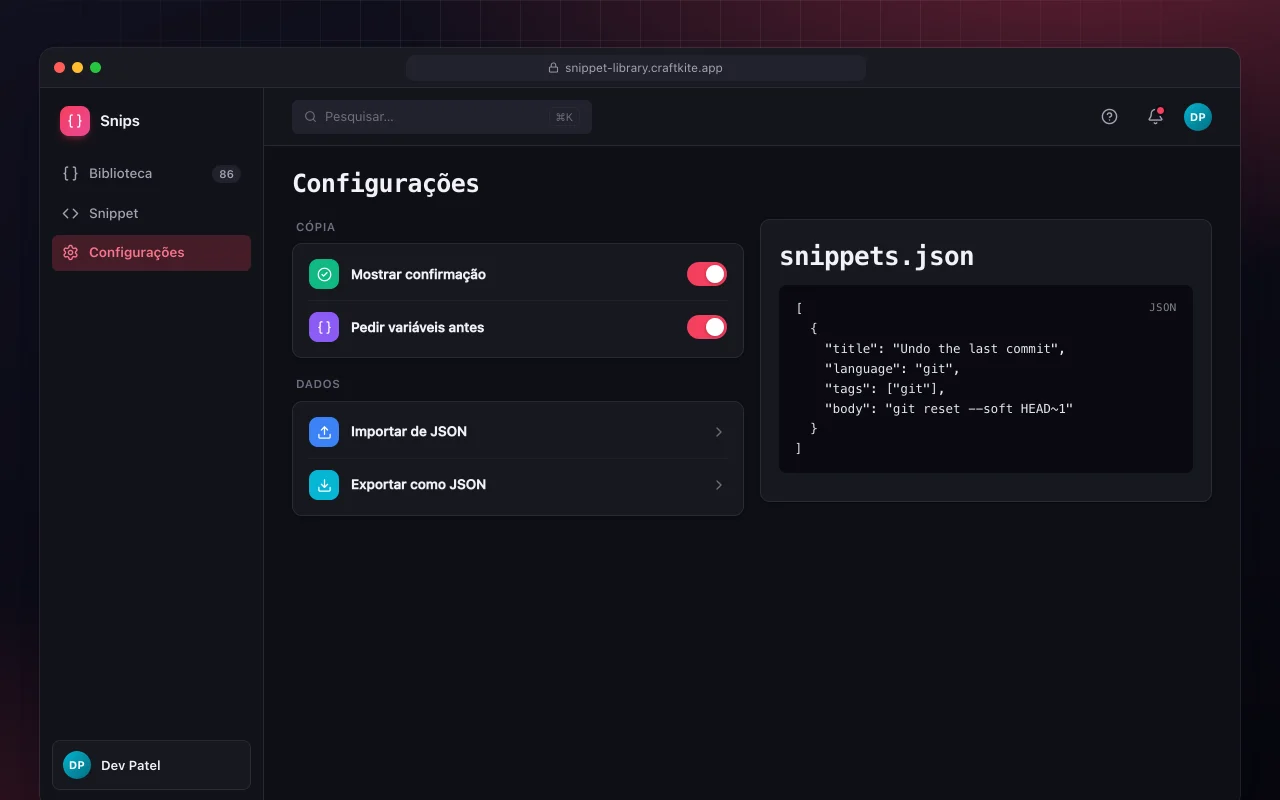The width and height of the screenshot is (1280, 800).
Task: Focus the Pesquisar search field
Action: pos(442,117)
